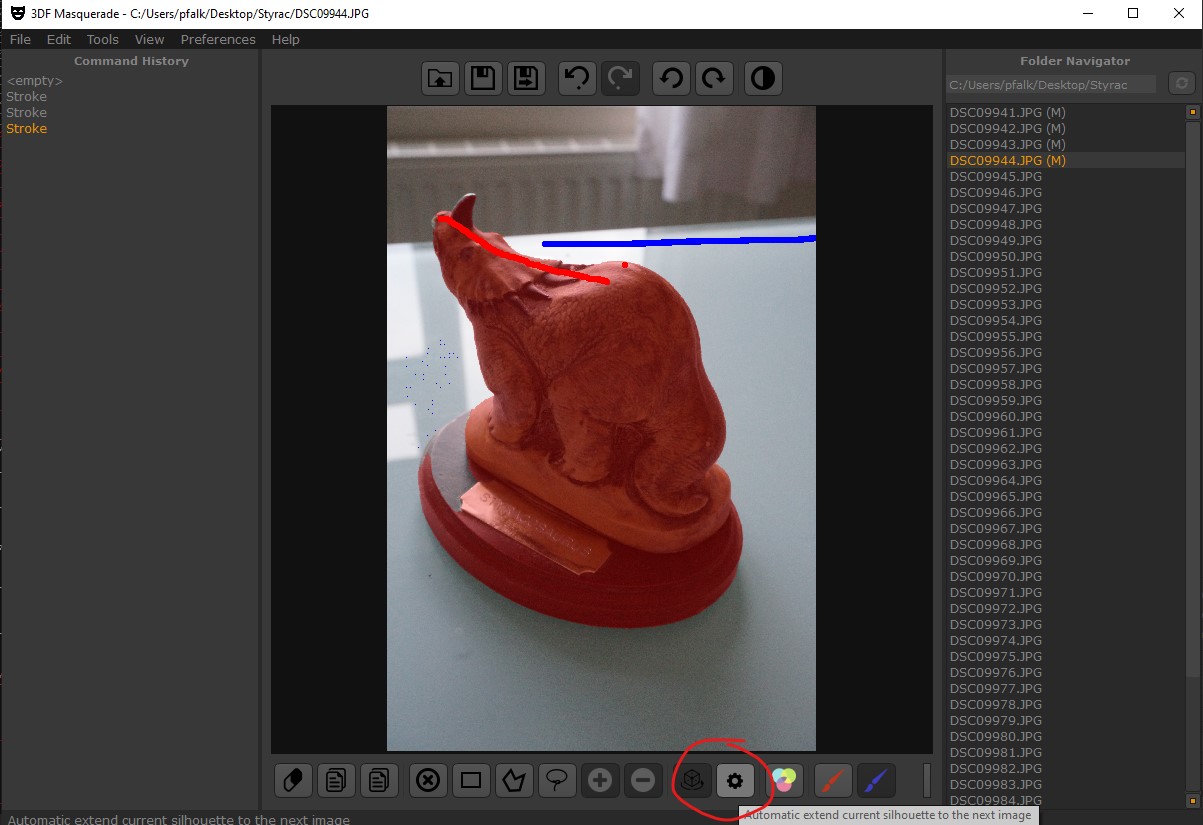Click the 3D cube icon in bottom toolbar
The image size is (1203, 825).
point(692,781)
